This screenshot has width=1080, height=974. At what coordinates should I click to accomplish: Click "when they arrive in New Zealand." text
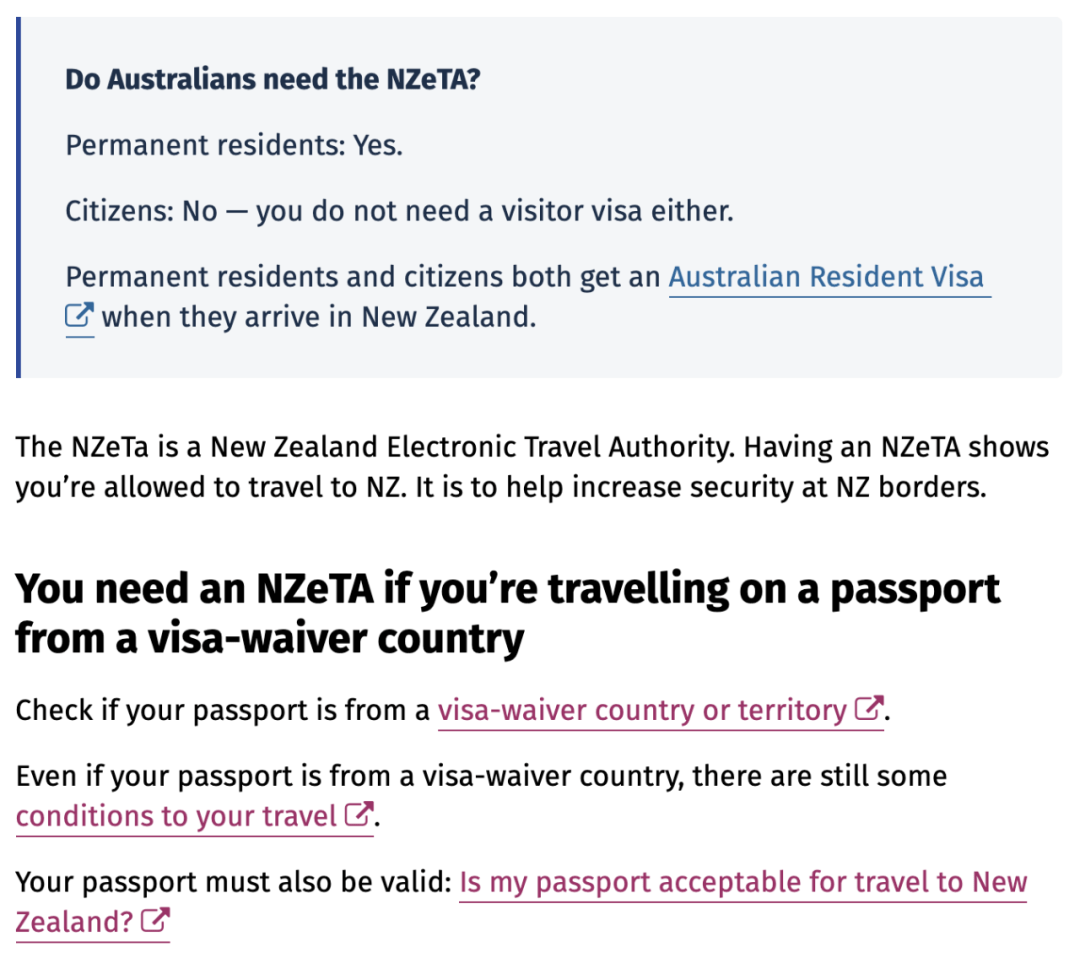[318, 318]
